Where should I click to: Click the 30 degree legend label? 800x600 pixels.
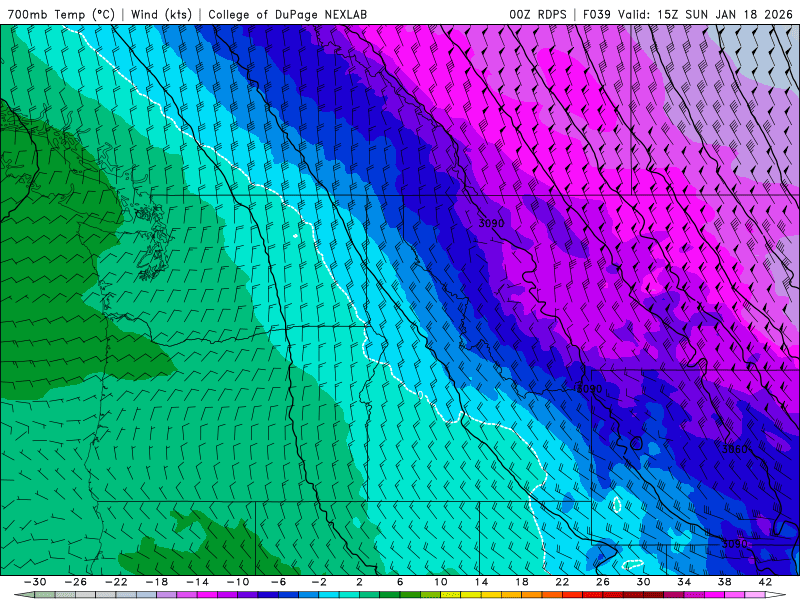643,582
